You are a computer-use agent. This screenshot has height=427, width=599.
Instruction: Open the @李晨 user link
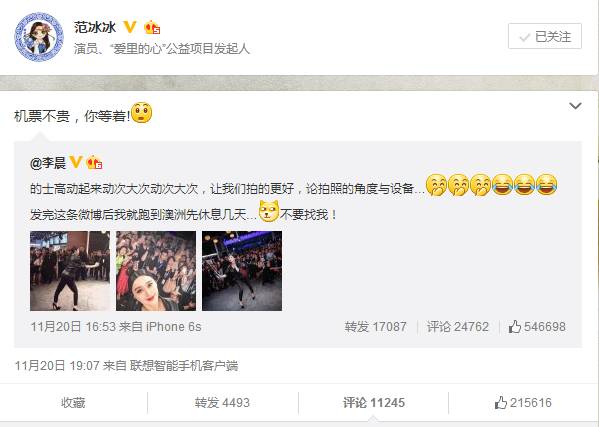48,163
